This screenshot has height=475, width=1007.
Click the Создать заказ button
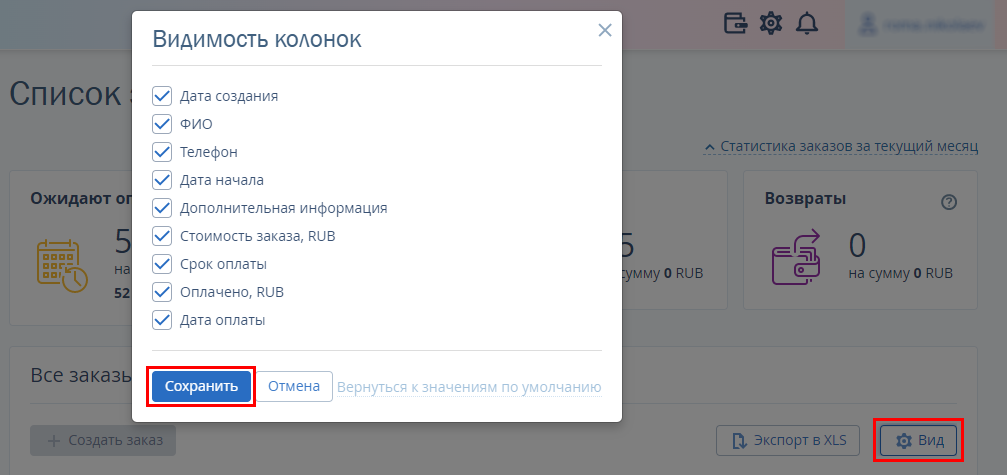pyautogui.click(x=103, y=440)
